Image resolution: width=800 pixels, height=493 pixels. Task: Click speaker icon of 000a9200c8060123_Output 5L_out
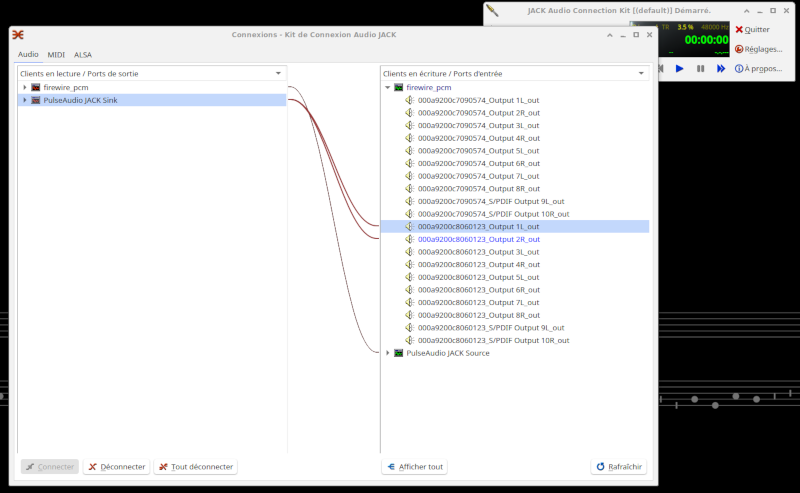tap(410, 277)
